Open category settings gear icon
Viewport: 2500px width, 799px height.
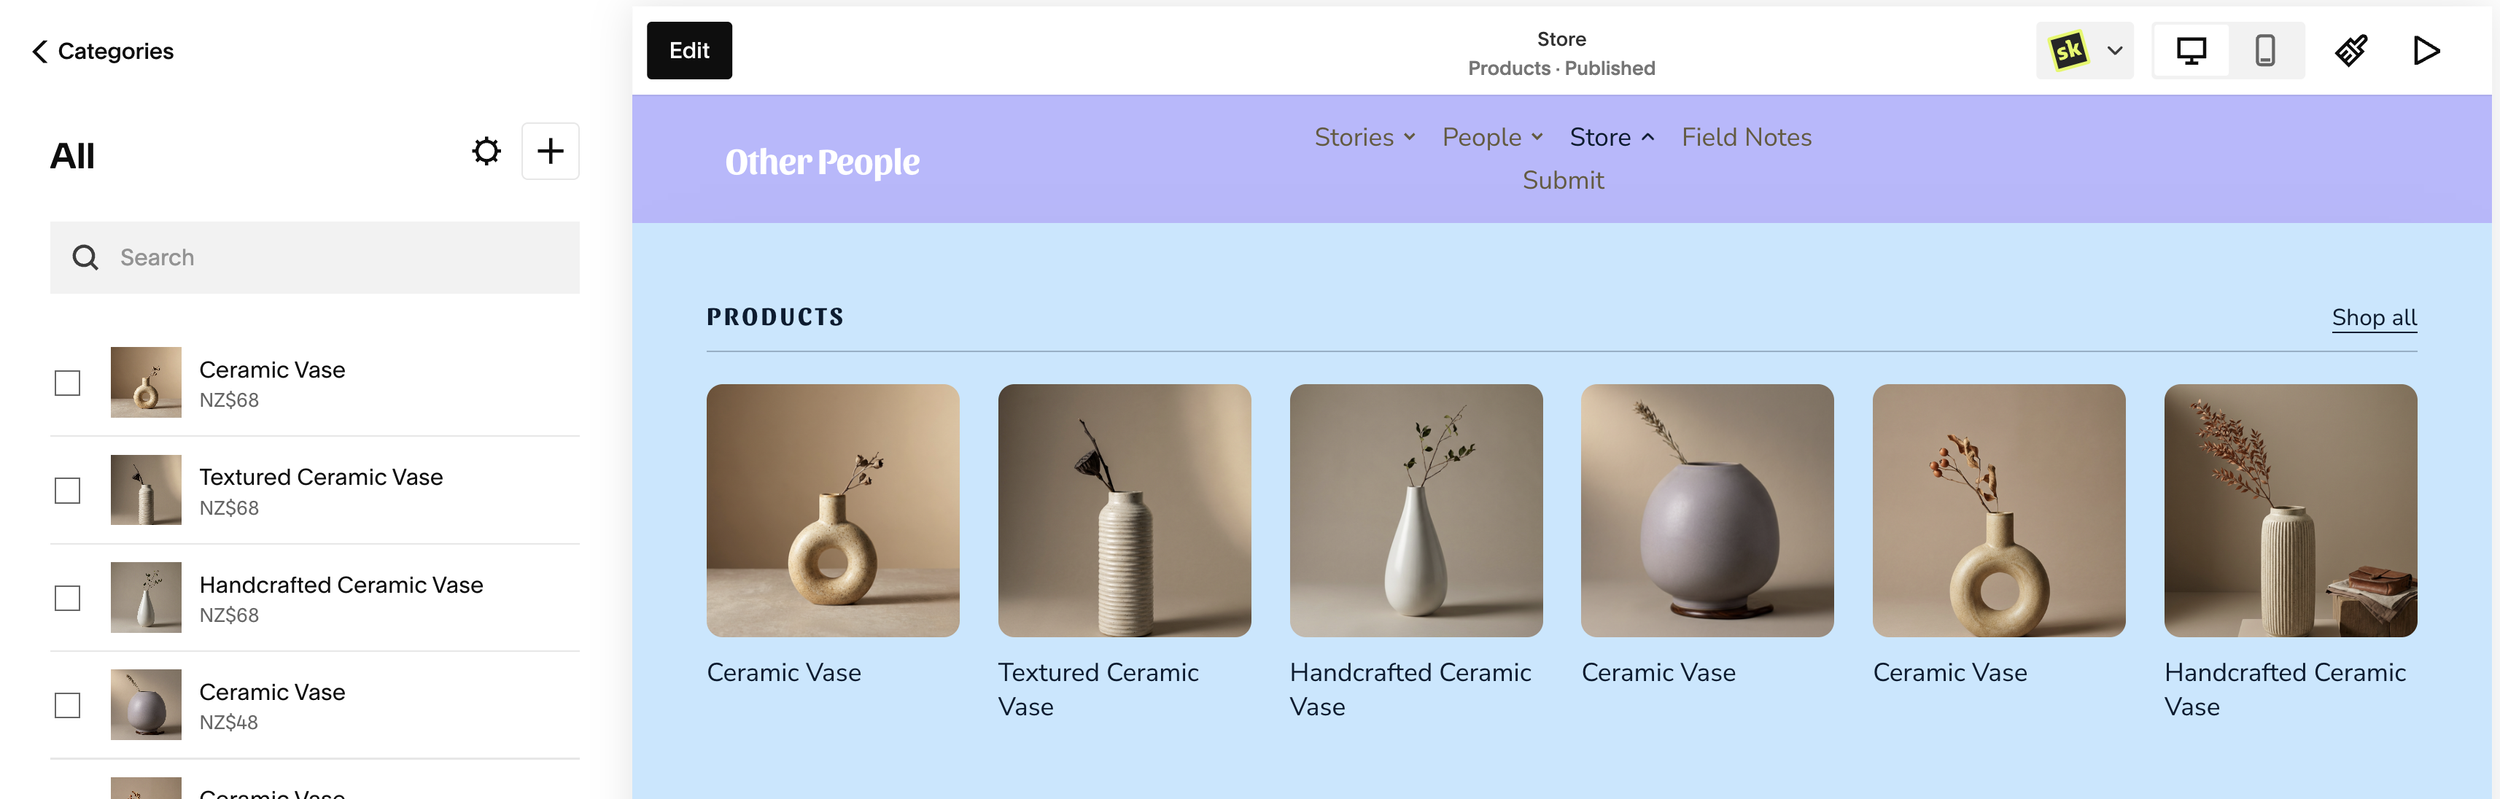(486, 152)
